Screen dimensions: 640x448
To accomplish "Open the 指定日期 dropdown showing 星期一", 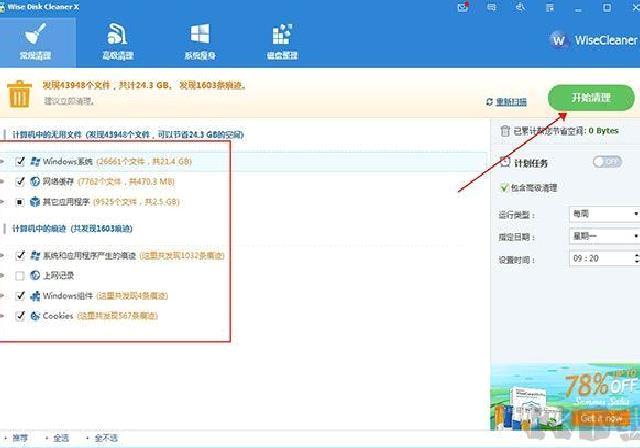I will [604, 236].
